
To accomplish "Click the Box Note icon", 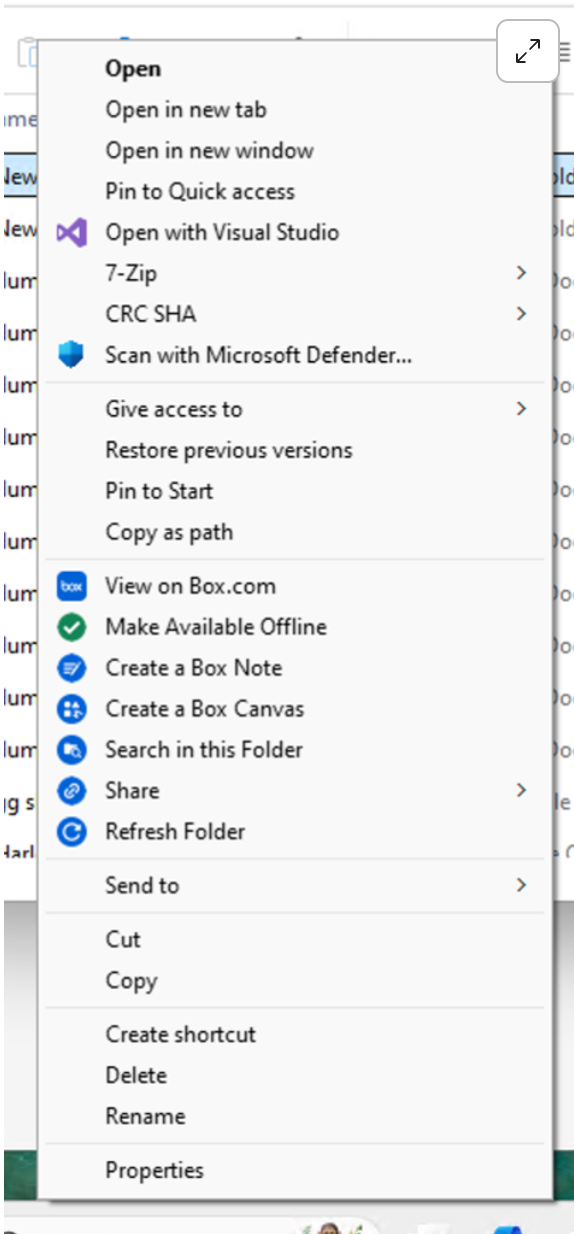I will click(71, 669).
